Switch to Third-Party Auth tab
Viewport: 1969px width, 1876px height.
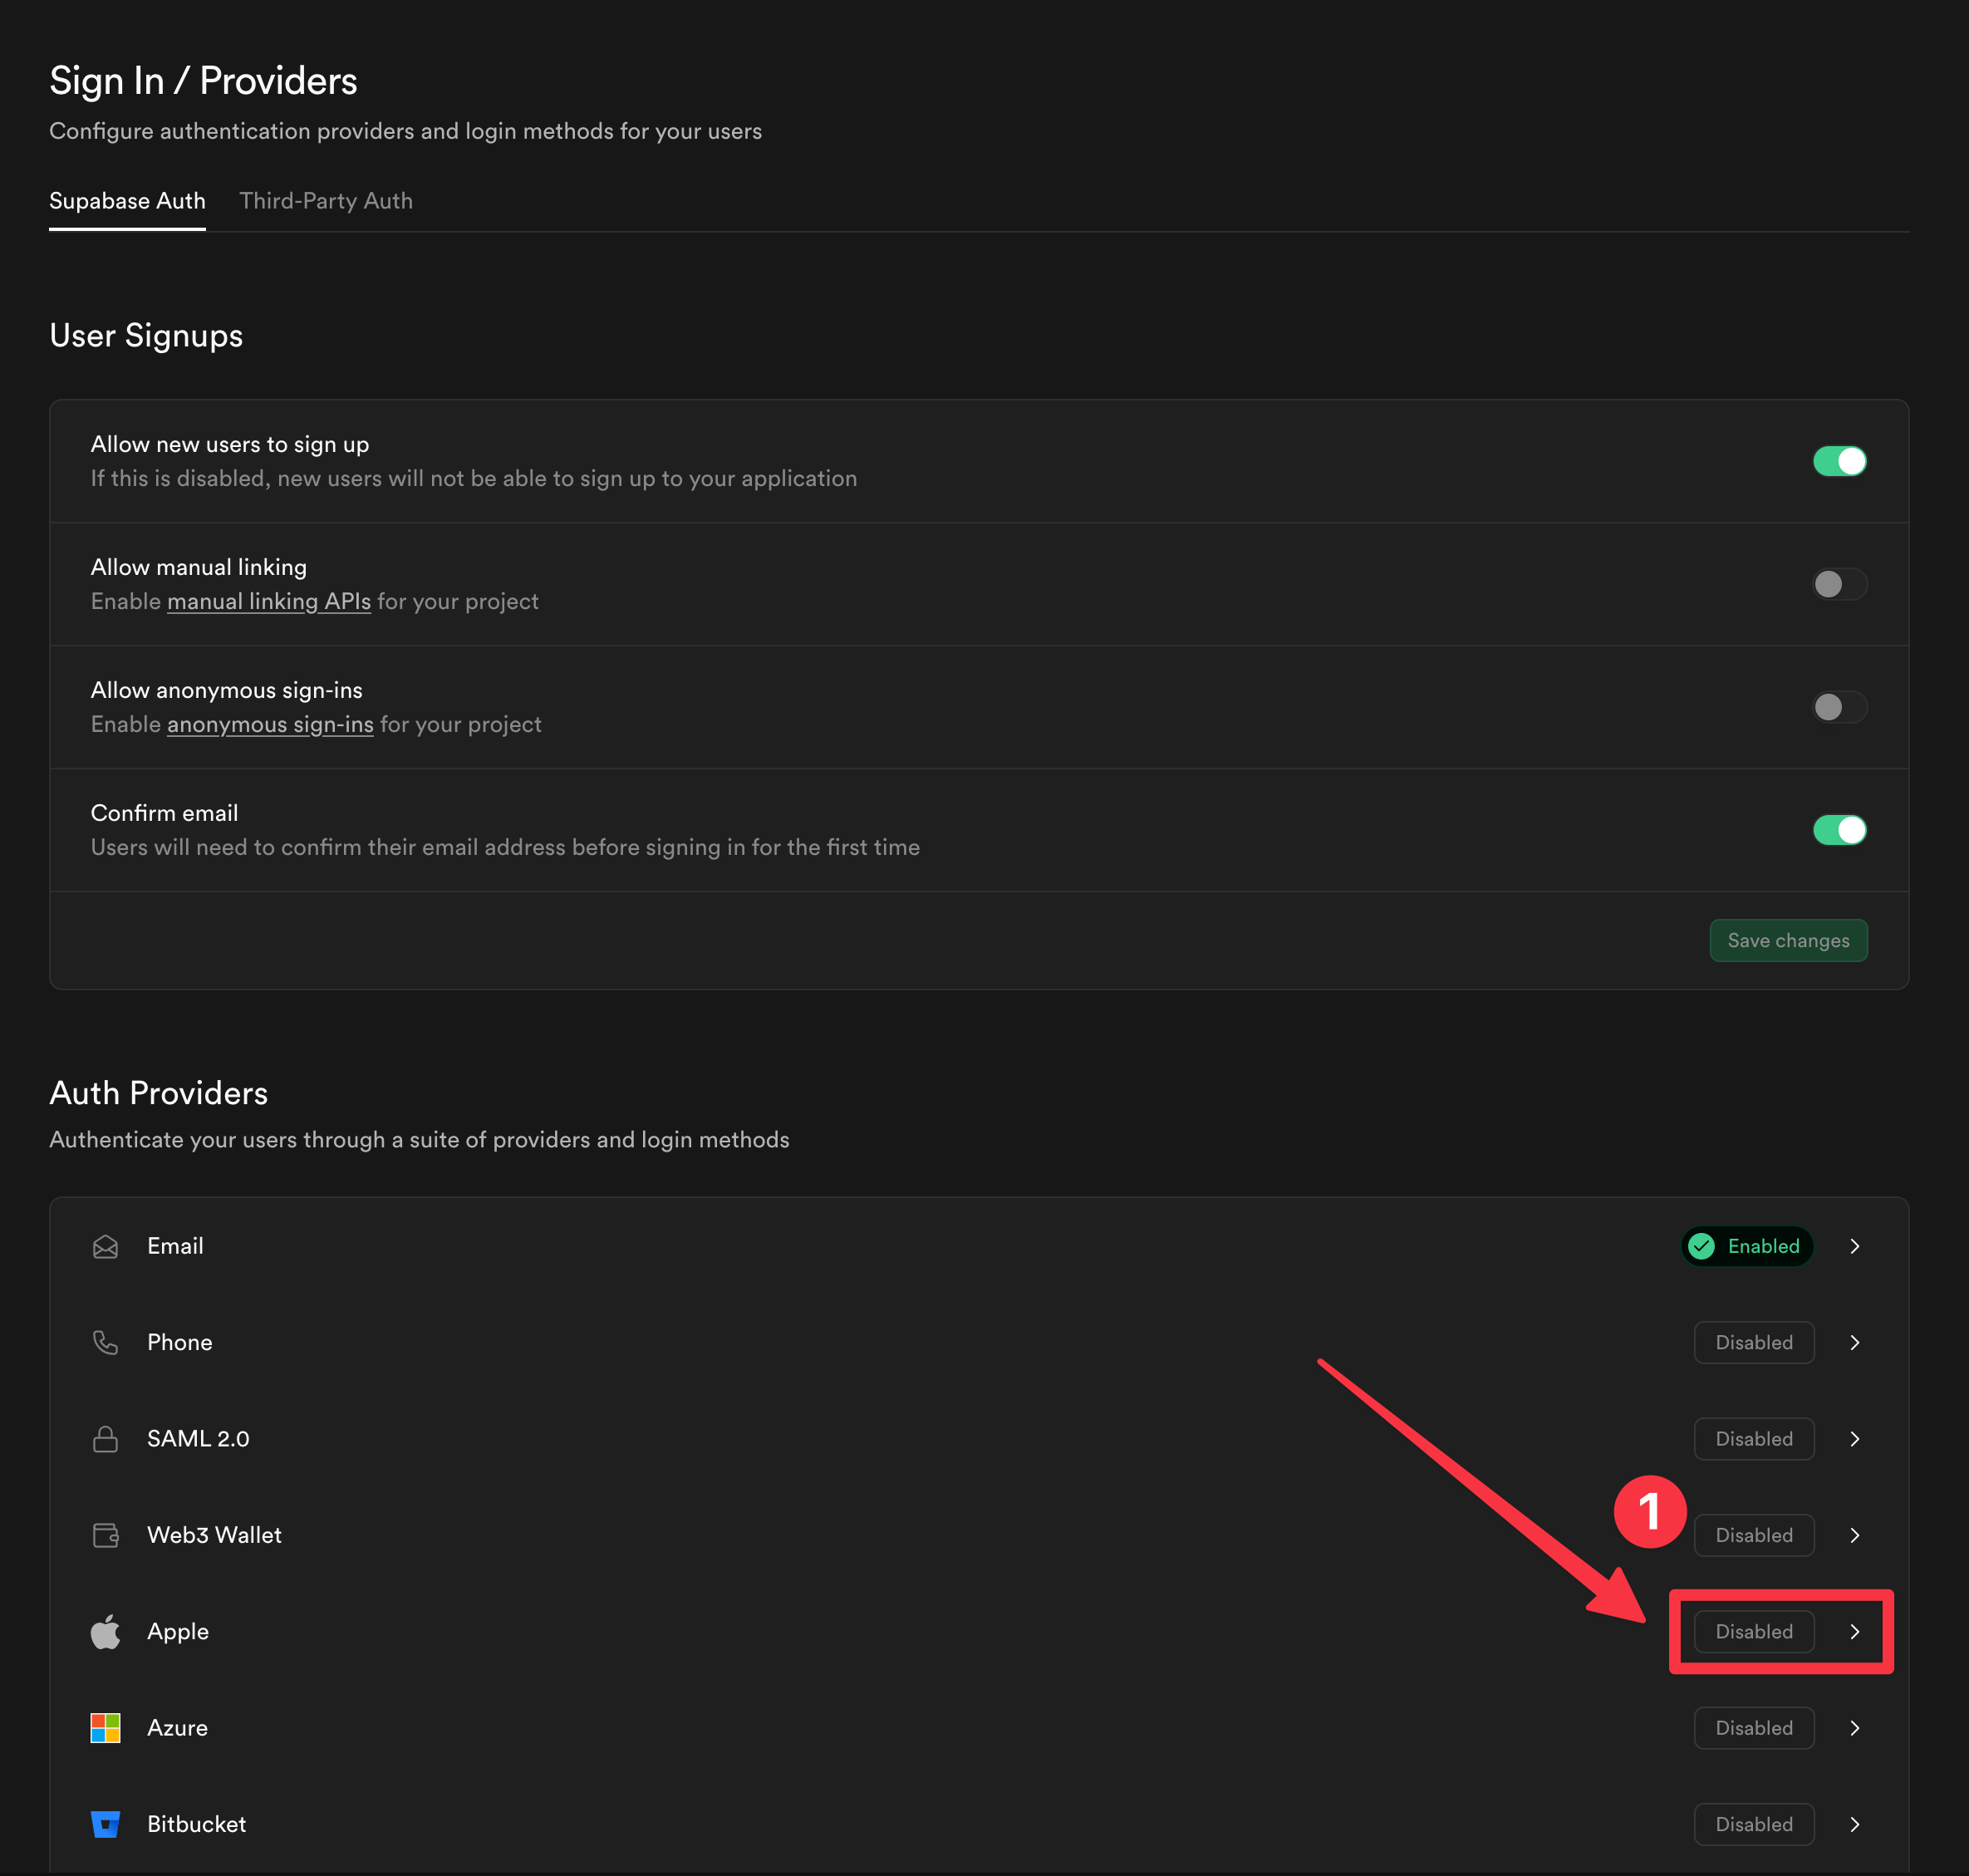[x=326, y=201]
